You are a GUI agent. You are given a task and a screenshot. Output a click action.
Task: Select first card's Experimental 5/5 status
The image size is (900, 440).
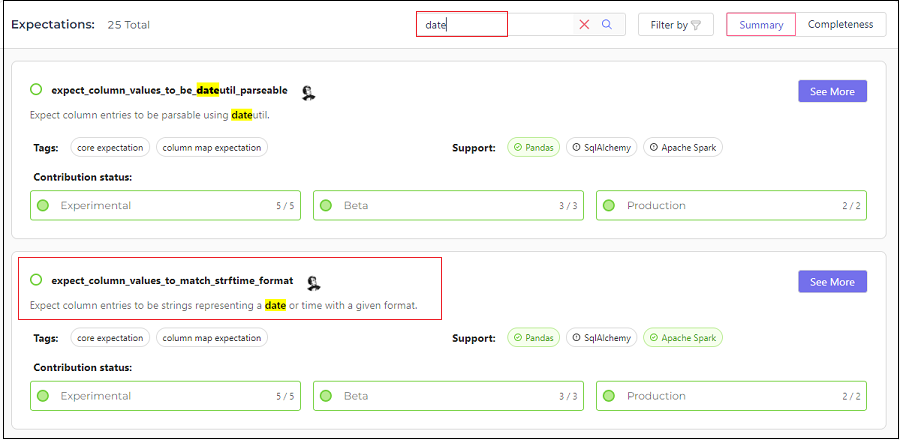coord(165,205)
